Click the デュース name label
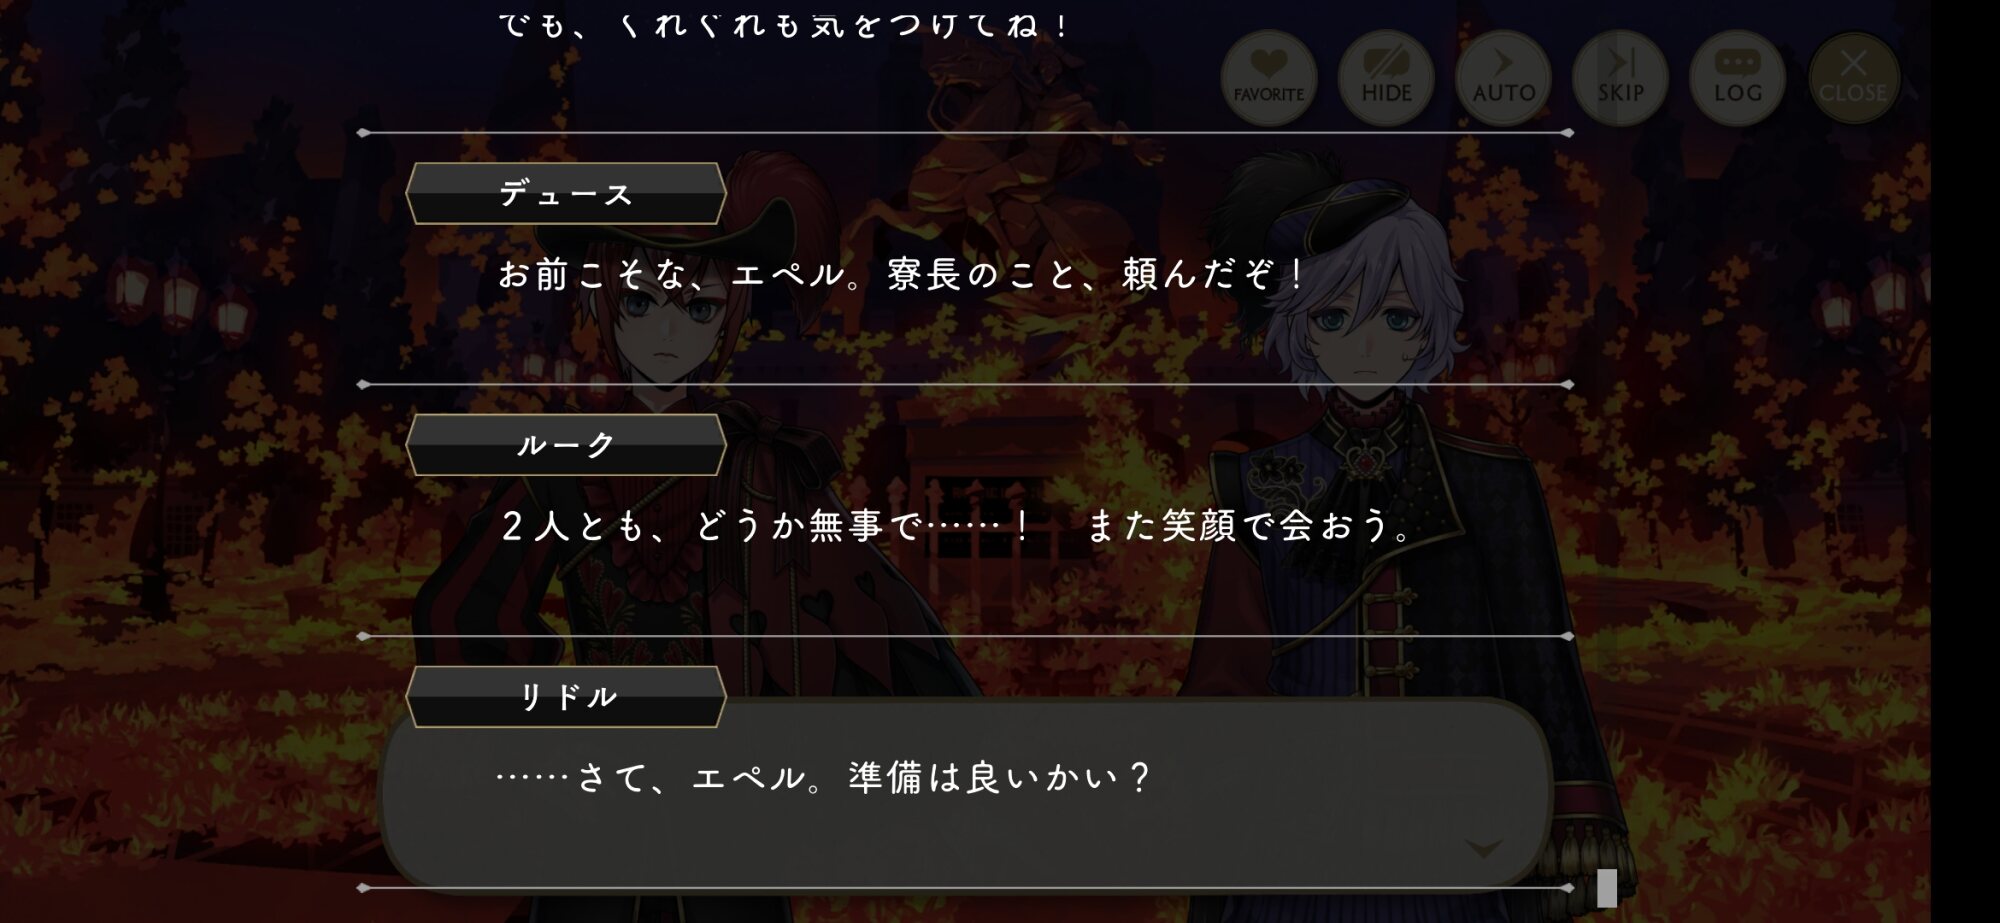Image resolution: width=2000 pixels, height=923 pixels. coord(566,194)
